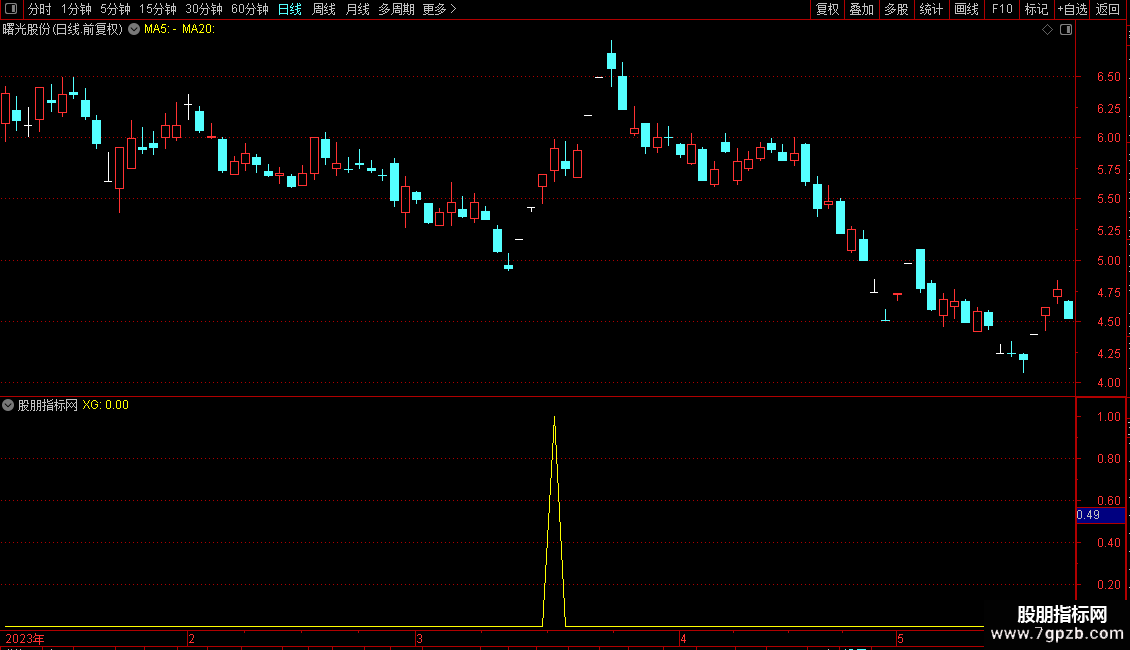Click the 返回 back button
The image size is (1130, 650).
point(1108,9)
